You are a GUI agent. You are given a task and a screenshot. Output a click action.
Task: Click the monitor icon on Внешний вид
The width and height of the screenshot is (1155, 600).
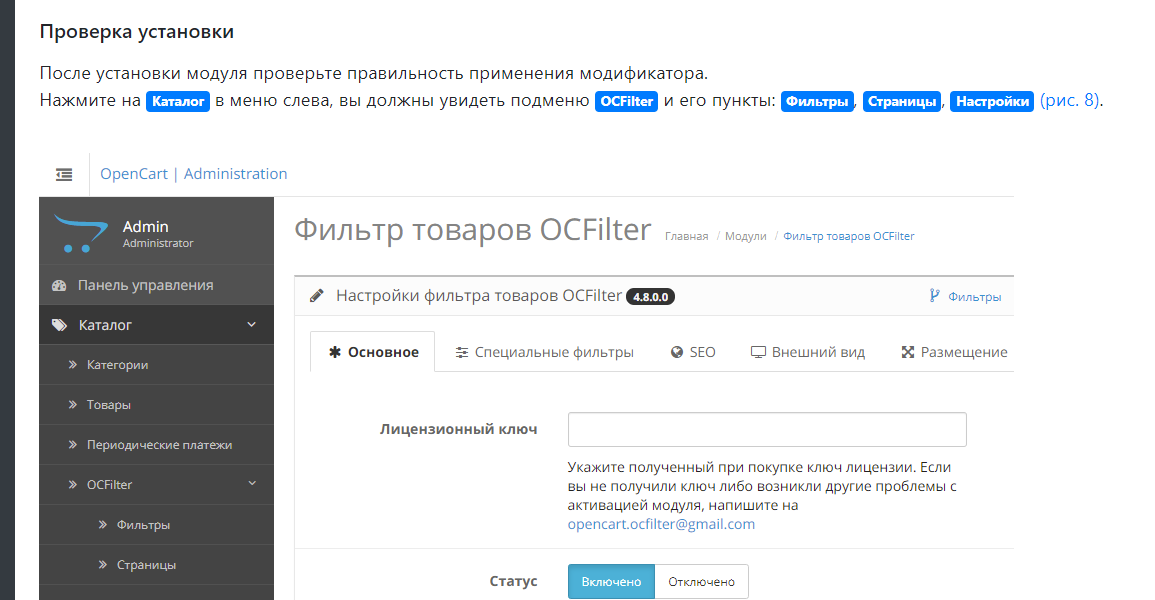click(x=758, y=353)
